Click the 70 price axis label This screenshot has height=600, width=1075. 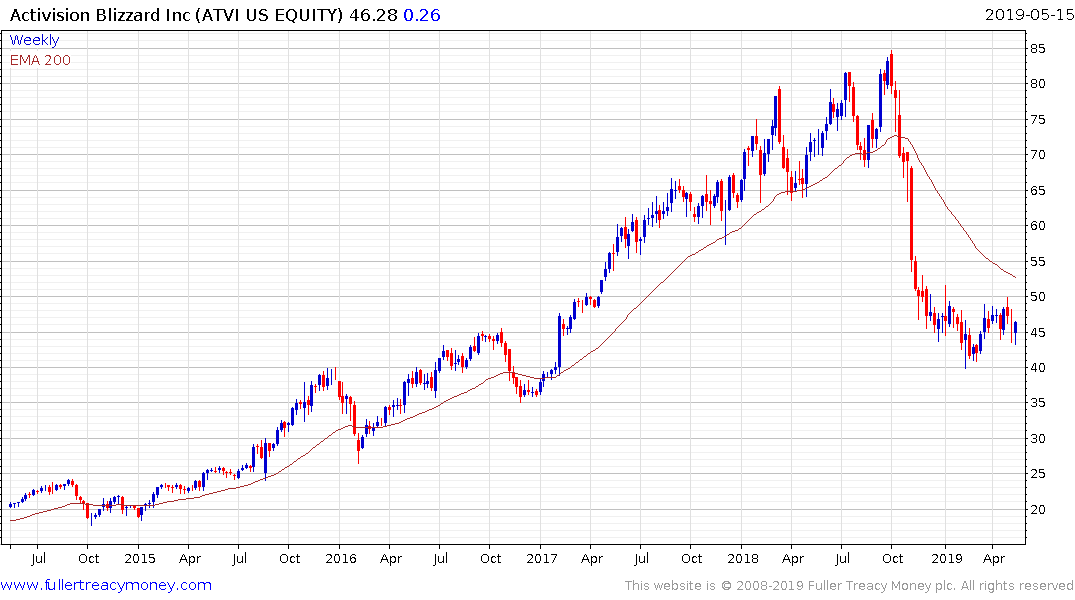point(1037,155)
